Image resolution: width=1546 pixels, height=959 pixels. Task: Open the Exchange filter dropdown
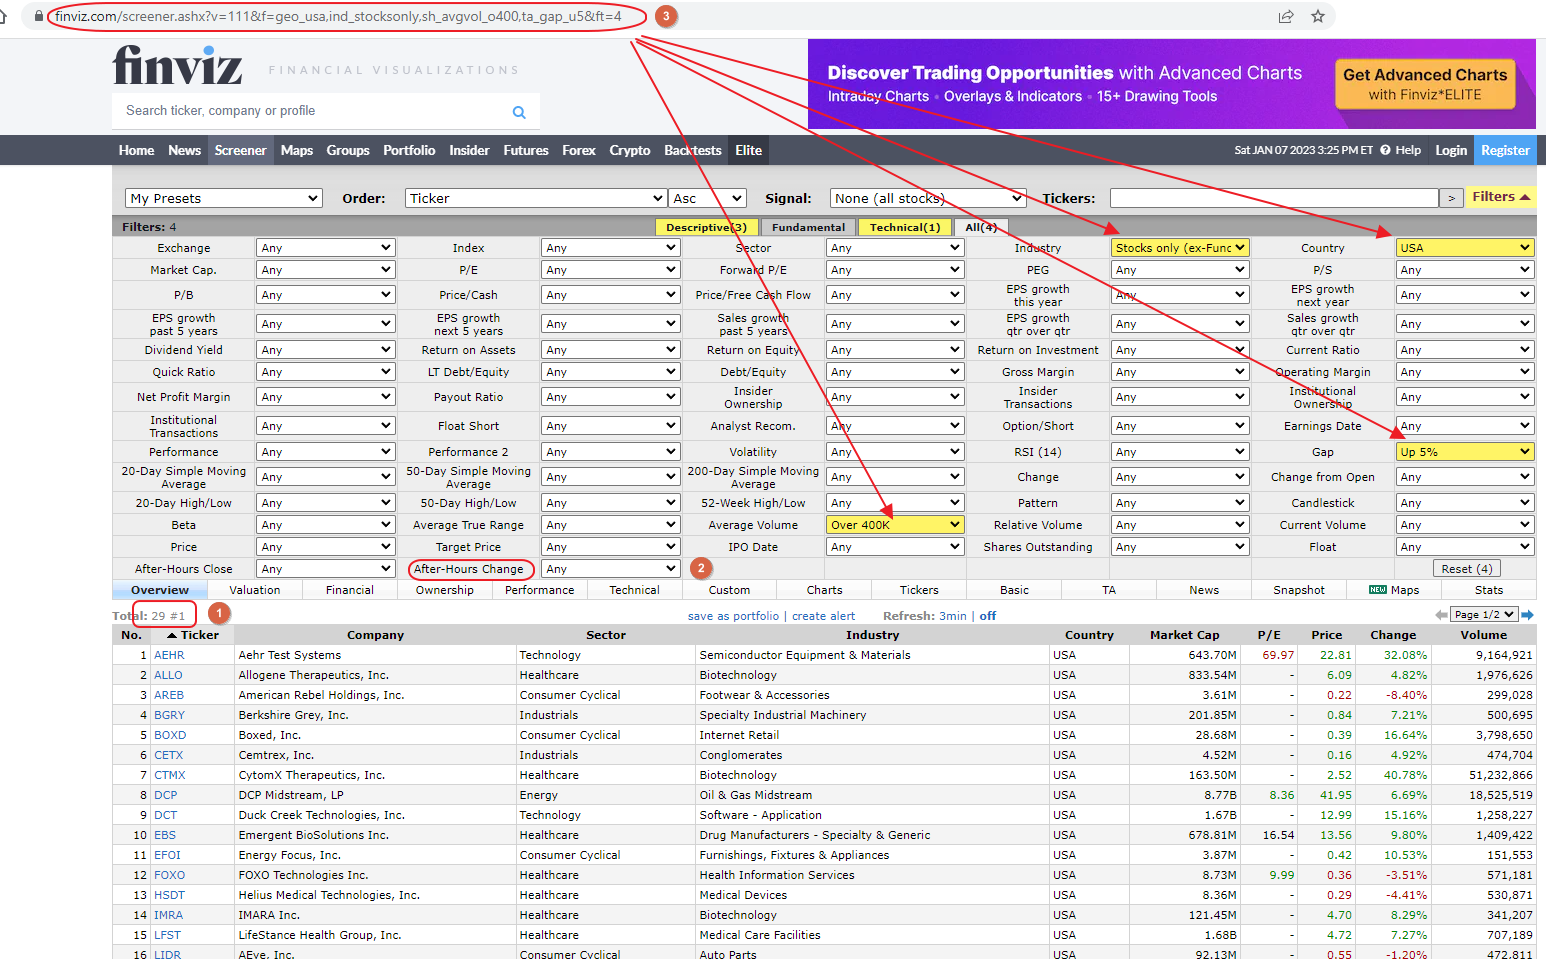pos(325,248)
